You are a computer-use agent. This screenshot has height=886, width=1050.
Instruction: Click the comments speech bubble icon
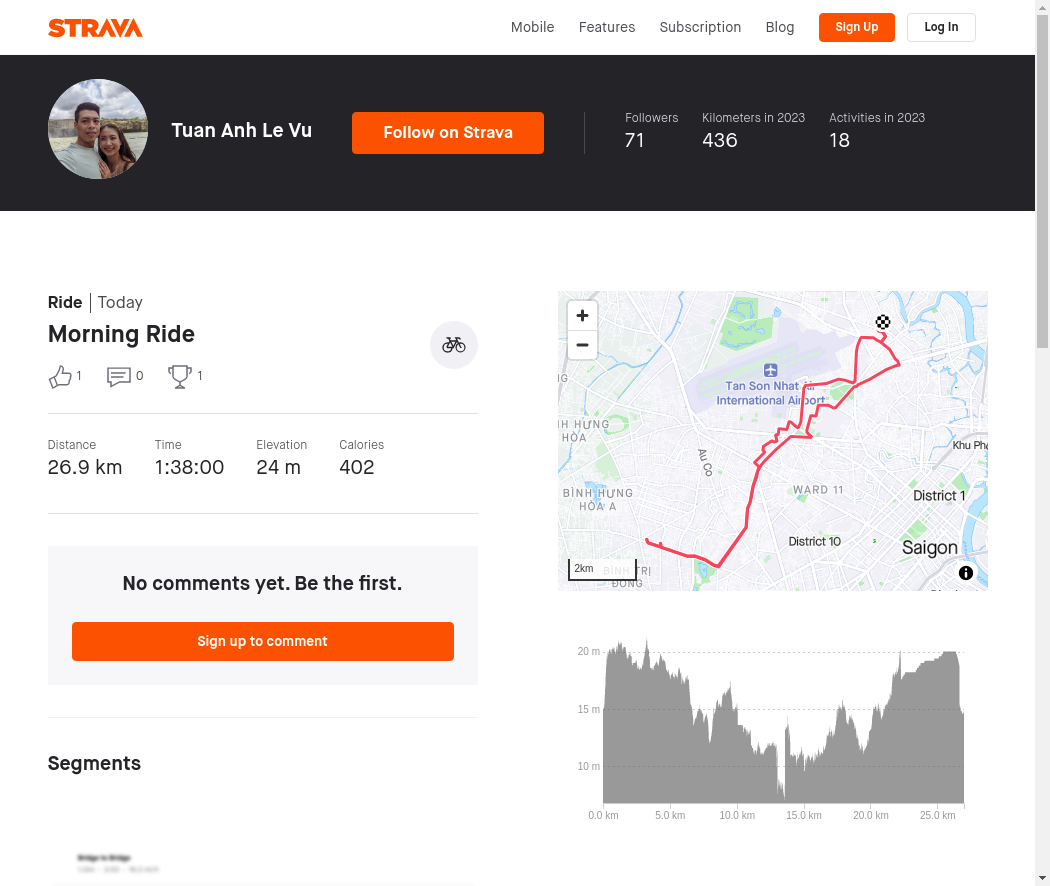click(119, 376)
